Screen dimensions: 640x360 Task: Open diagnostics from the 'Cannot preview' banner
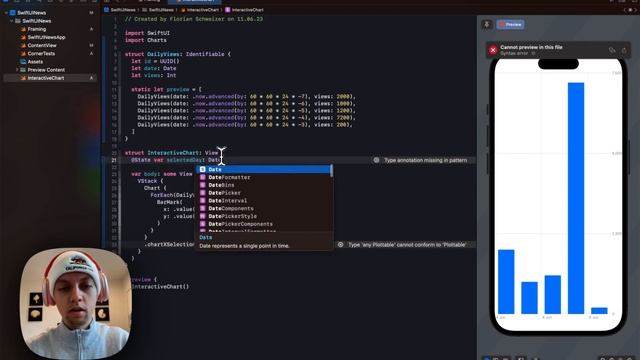611,50
